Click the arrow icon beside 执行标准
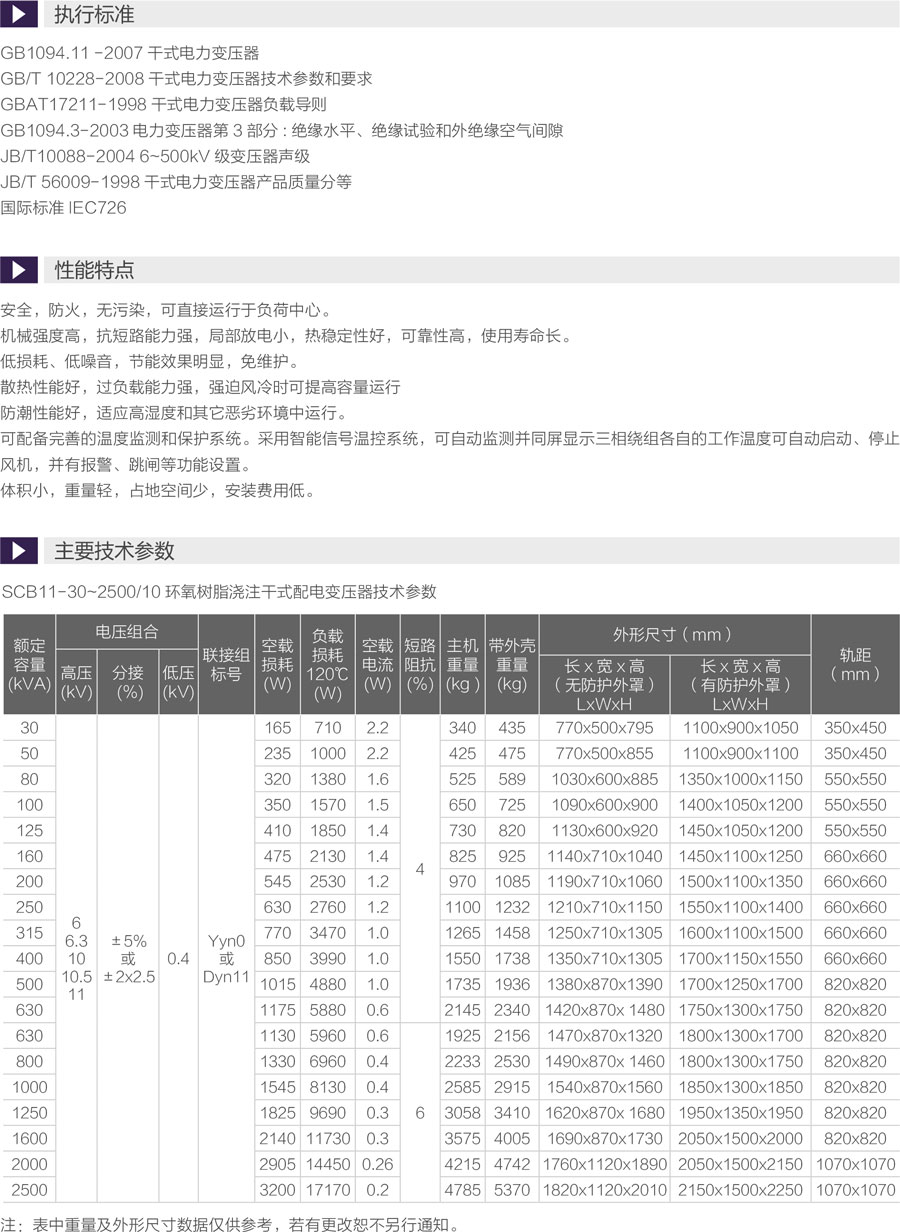900x1232 pixels. point(19,16)
